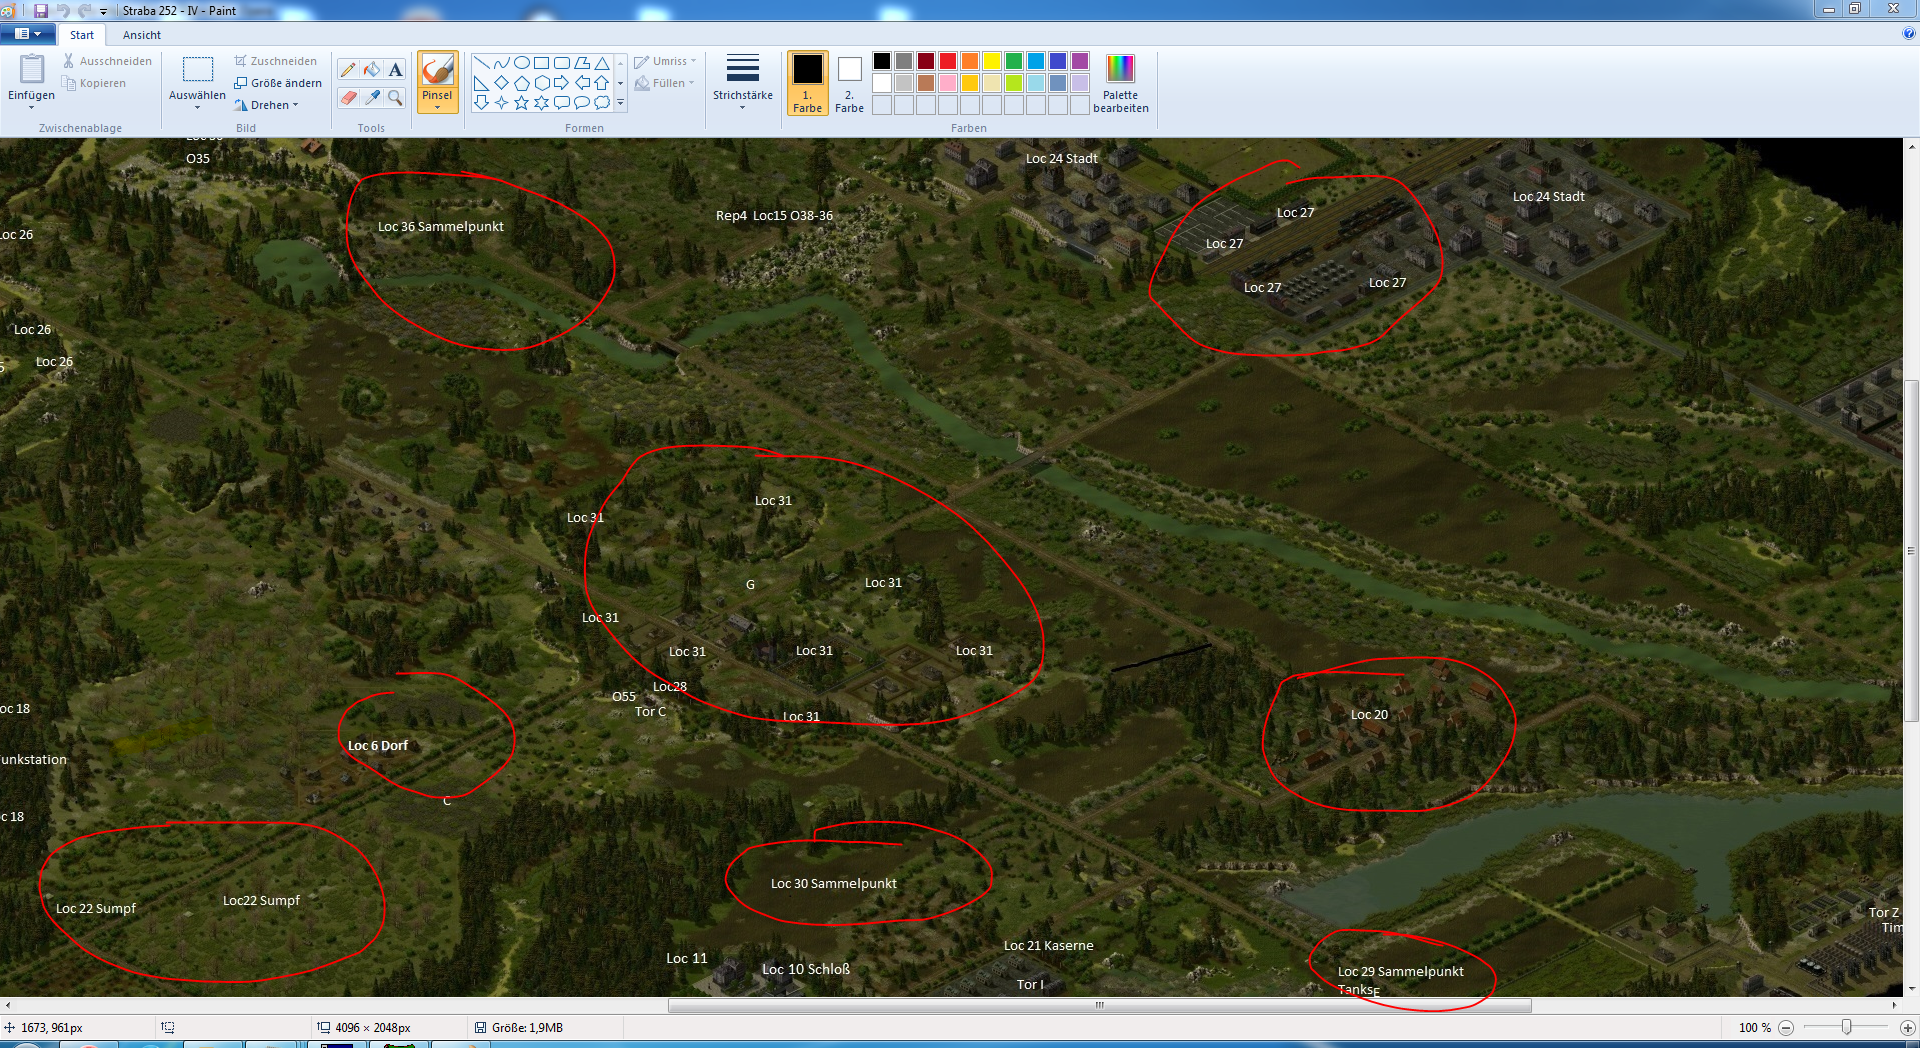Choose the Rounded rectangle shape
Viewport: 1920px width, 1048px height.
(561, 63)
